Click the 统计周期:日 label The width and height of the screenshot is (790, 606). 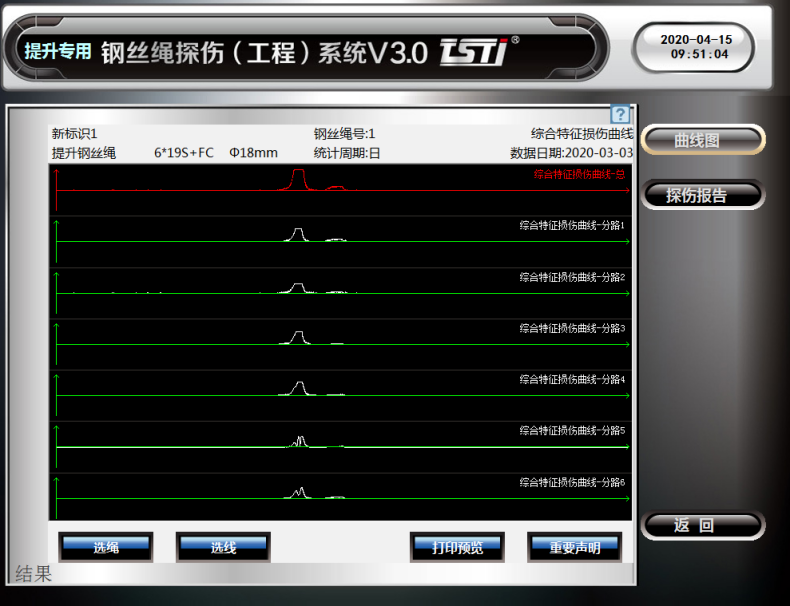pyautogui.click(x=347, y=153)
